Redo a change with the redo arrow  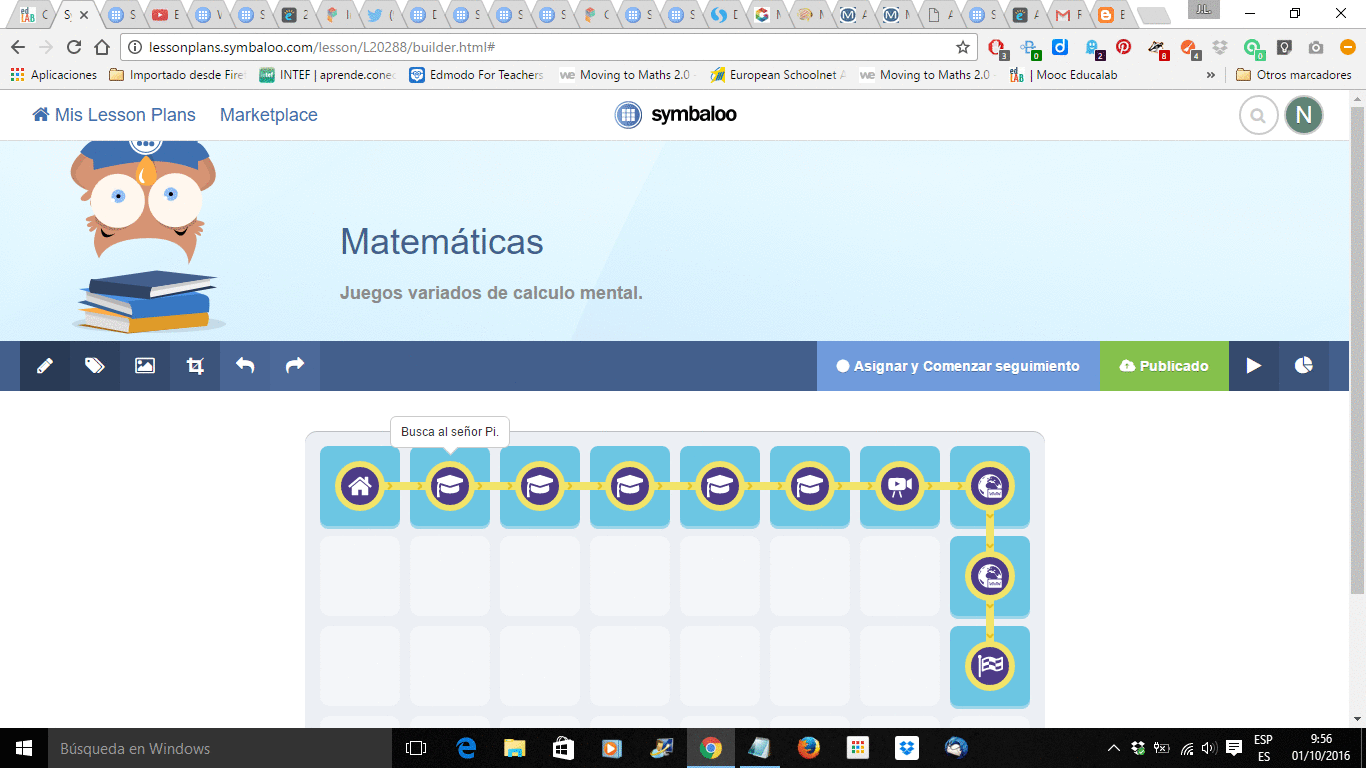coord(294,366)
